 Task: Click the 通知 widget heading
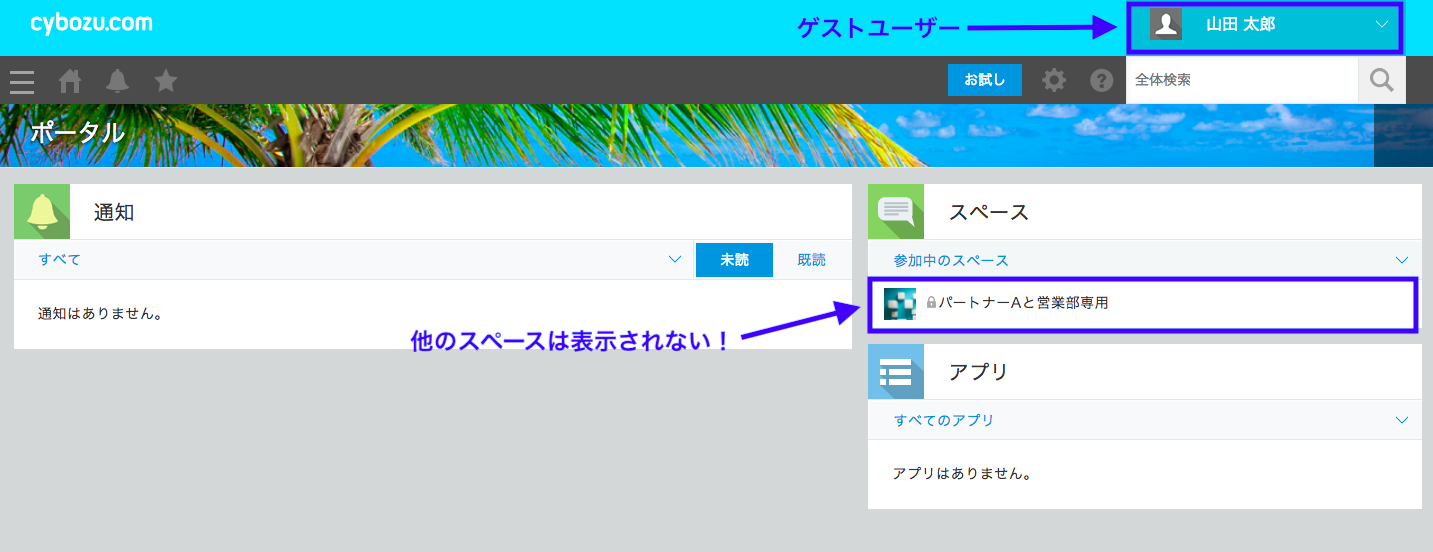point(114,212)
